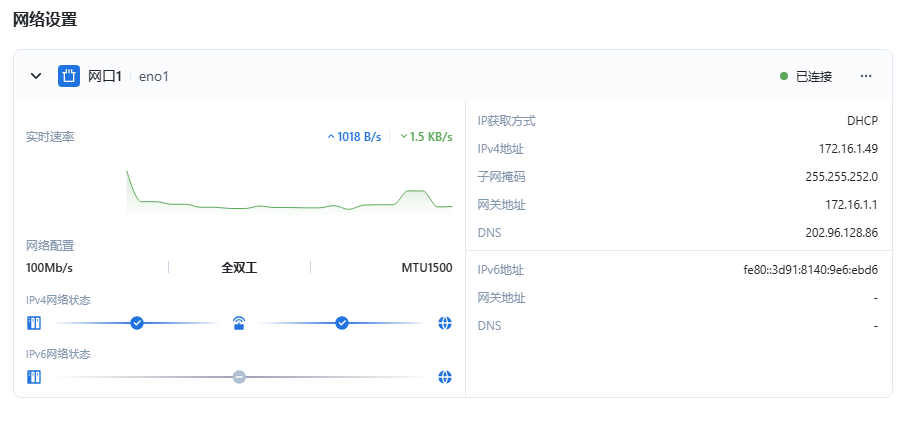The height and width of the screenshot is (434, 911).
Task: Open the three-dot more options menu
Action: tap(866, 76)
